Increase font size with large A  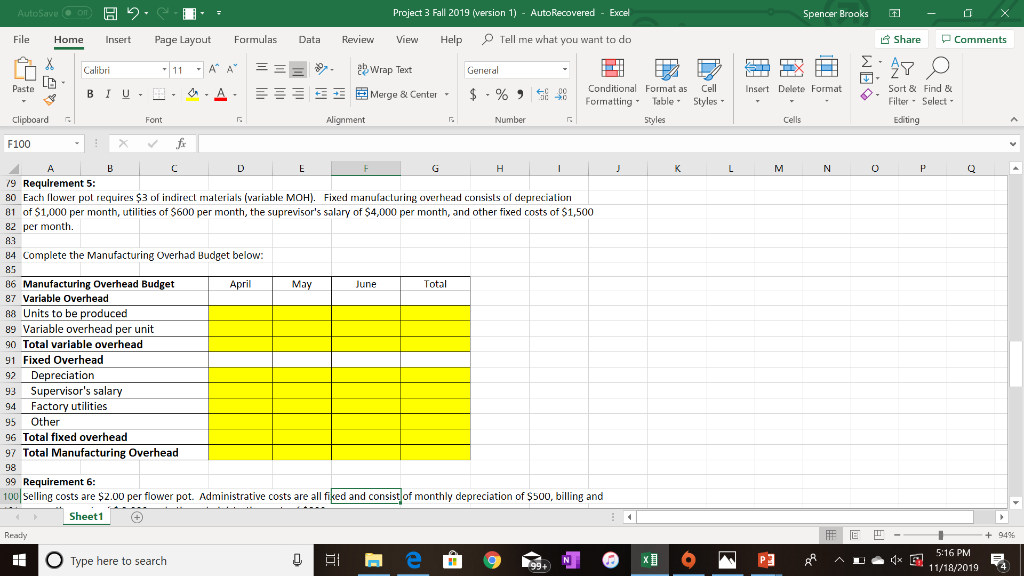coord(214,69)
